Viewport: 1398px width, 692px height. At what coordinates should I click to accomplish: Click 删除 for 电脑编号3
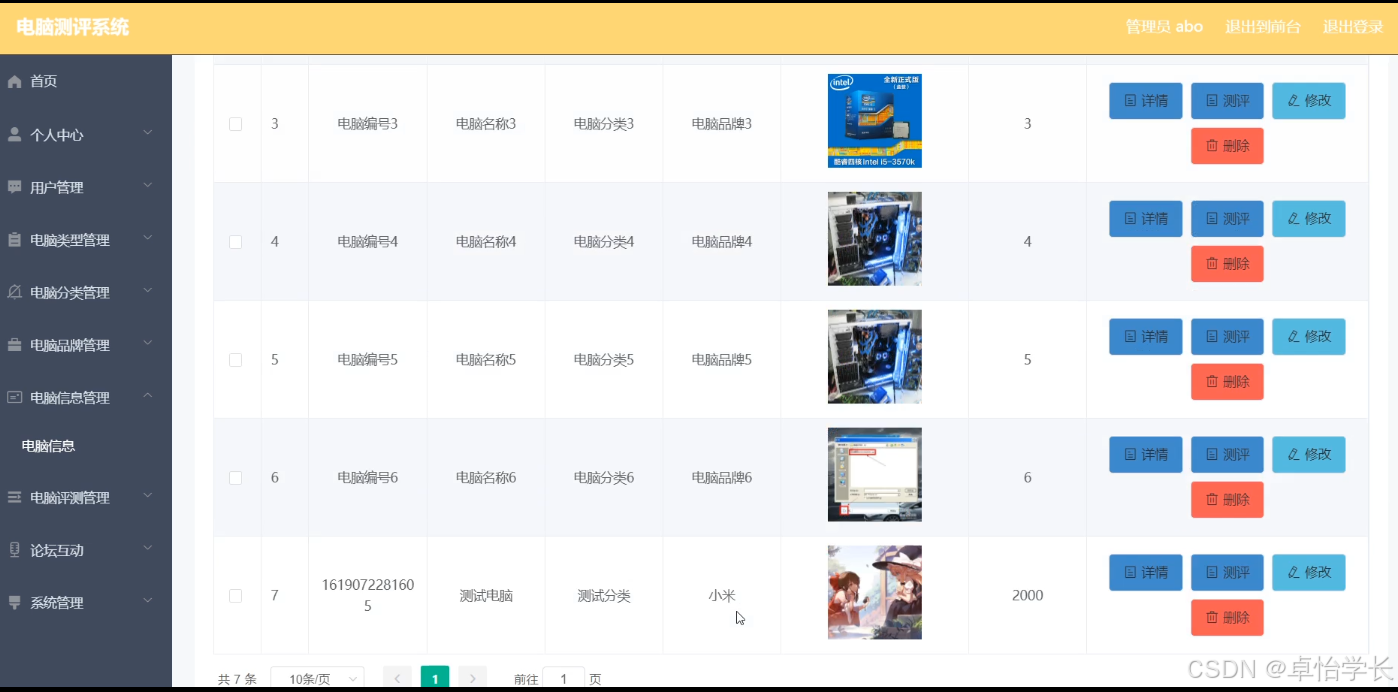click(1227, 146)
